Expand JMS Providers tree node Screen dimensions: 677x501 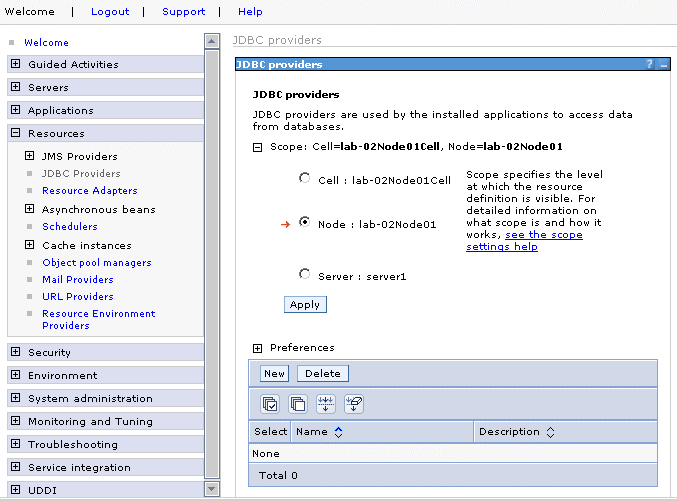click(x=29, y=155)
